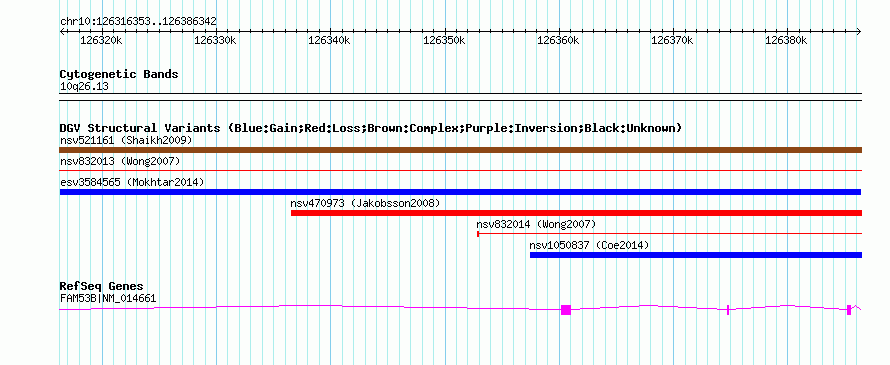Viewport: 890px width, 365px height.
Task: Click the brown nsv521161 complex variant bar
Action: pyautogui.click(x=461, y=150)
